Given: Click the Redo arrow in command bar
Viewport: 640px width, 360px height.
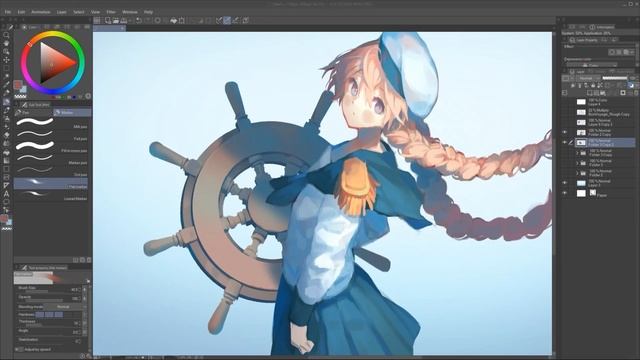Looking at the screenshot, I should [147, 20].
